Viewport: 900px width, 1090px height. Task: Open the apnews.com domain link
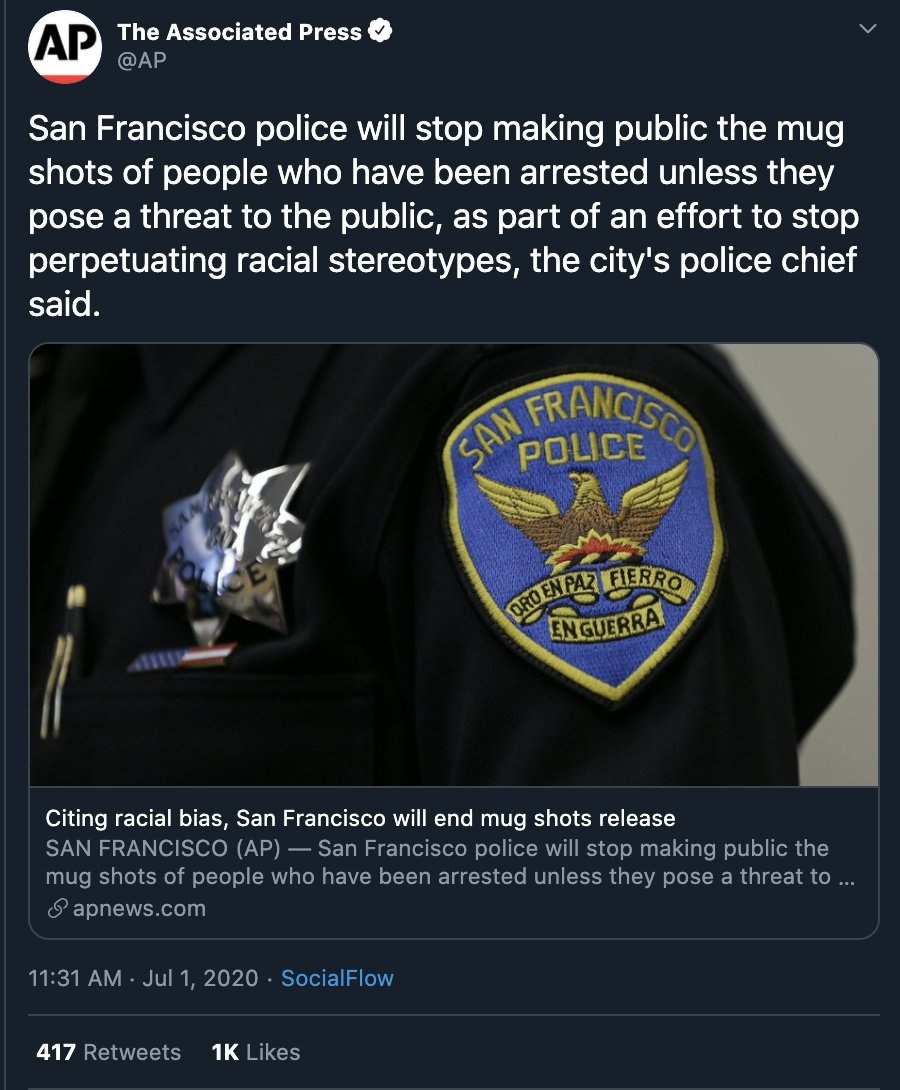(x=139, y=909)
